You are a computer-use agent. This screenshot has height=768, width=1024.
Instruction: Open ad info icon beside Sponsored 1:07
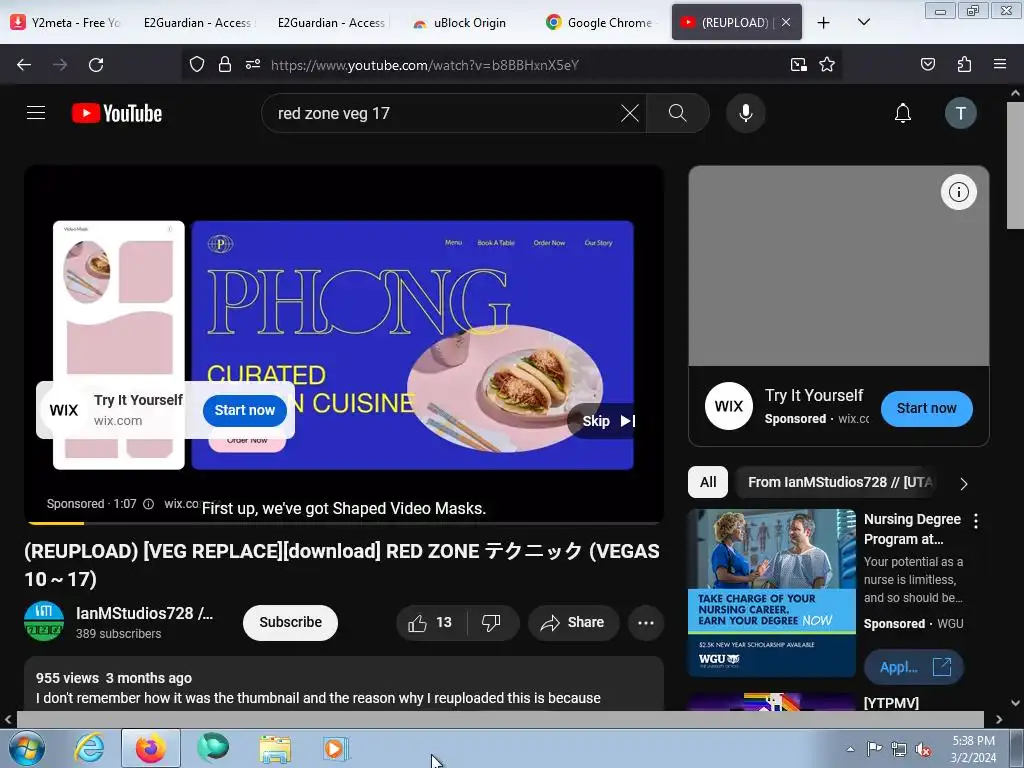(148, 504)
